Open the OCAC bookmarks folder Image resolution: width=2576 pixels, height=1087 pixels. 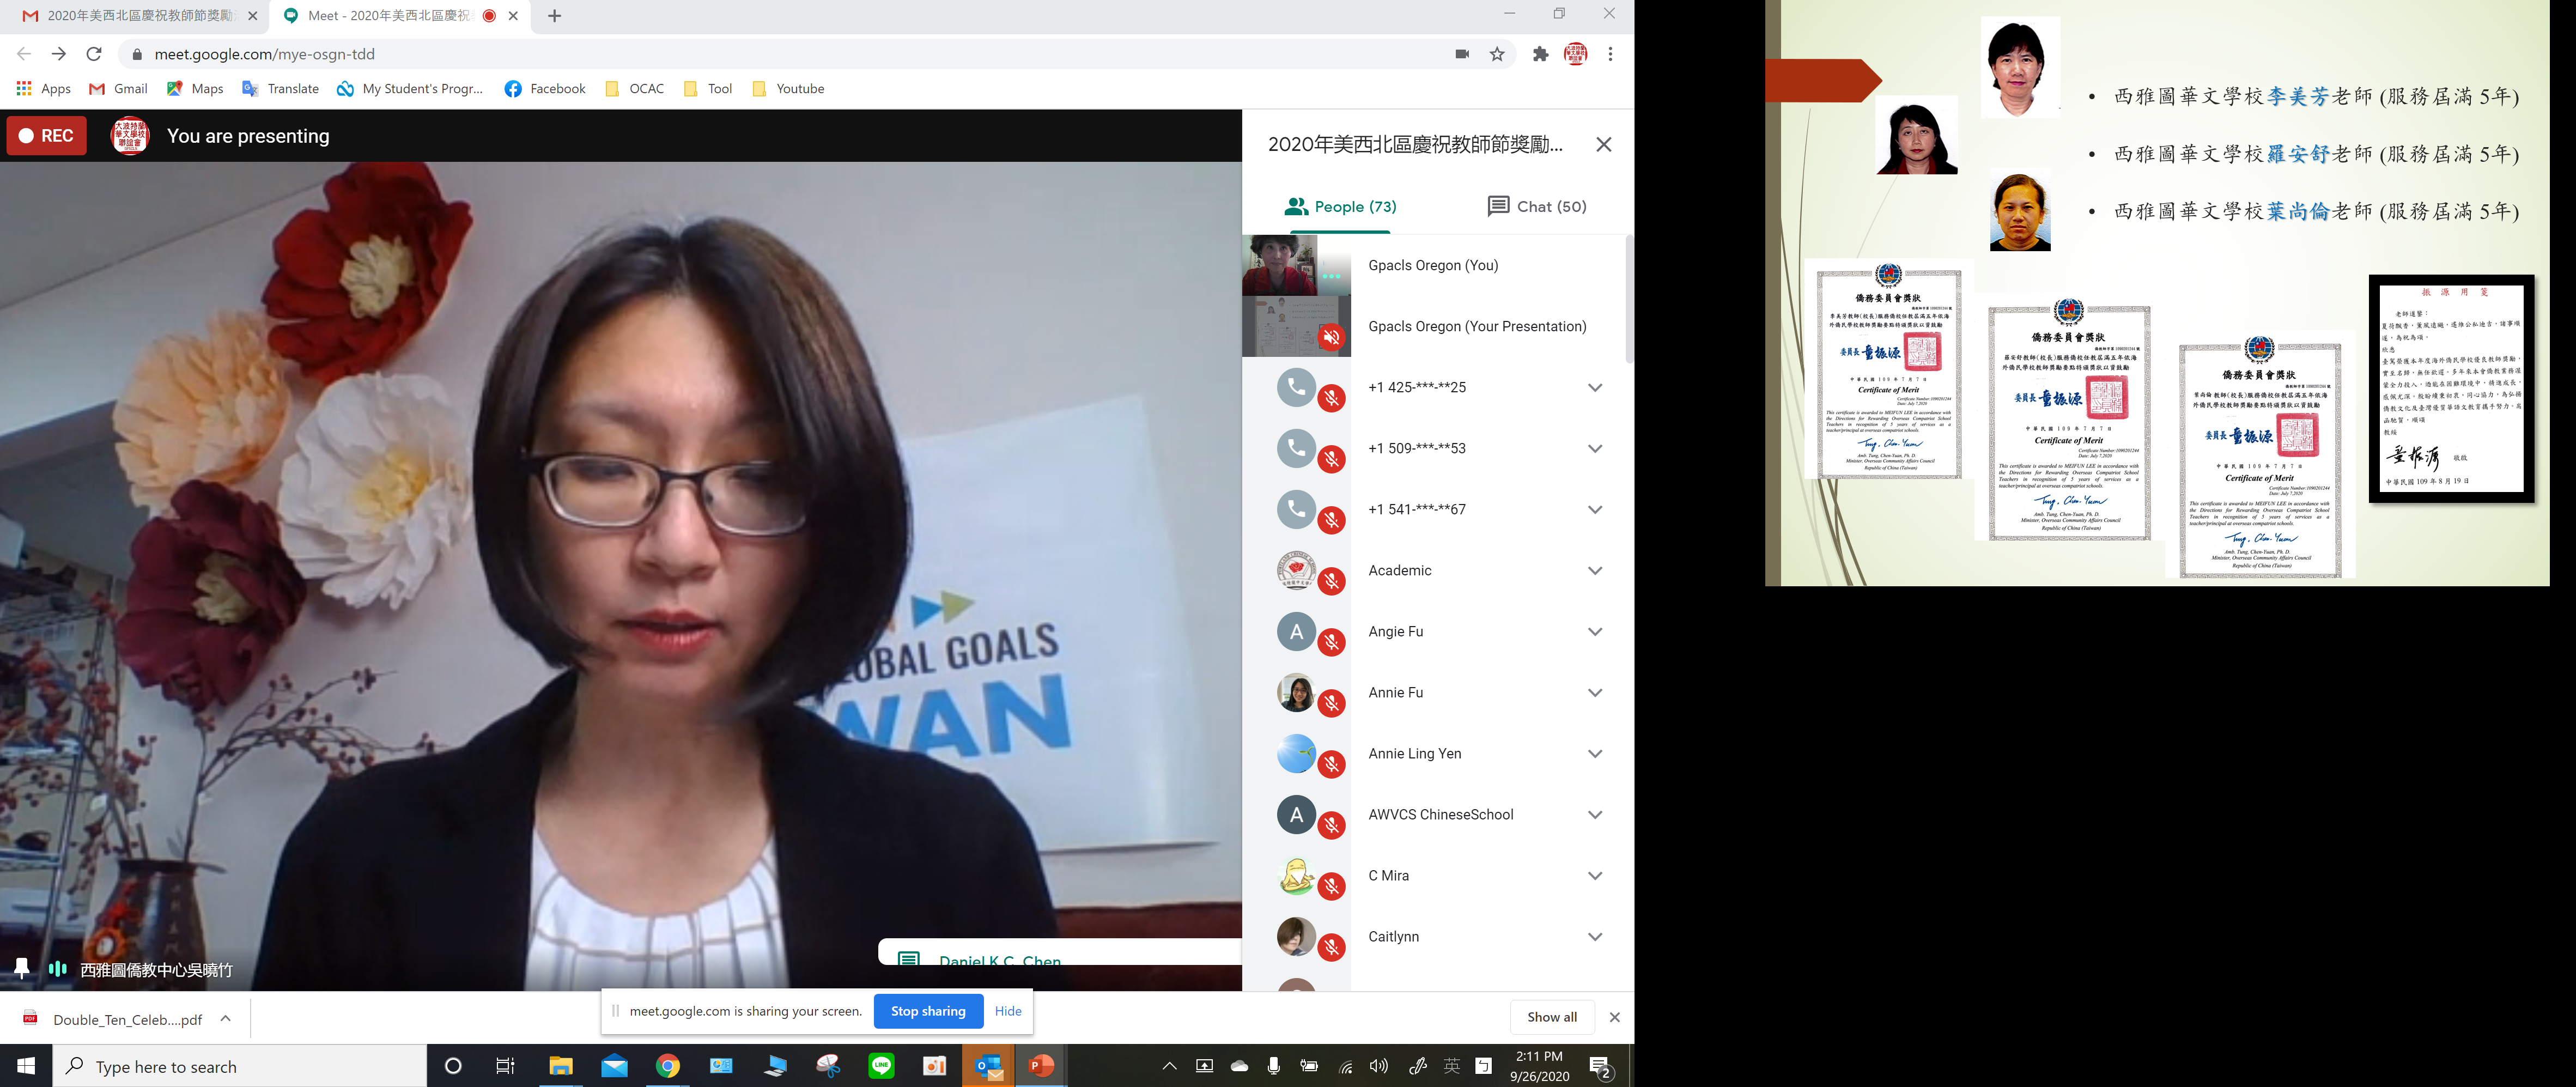[x=634, y=88]
